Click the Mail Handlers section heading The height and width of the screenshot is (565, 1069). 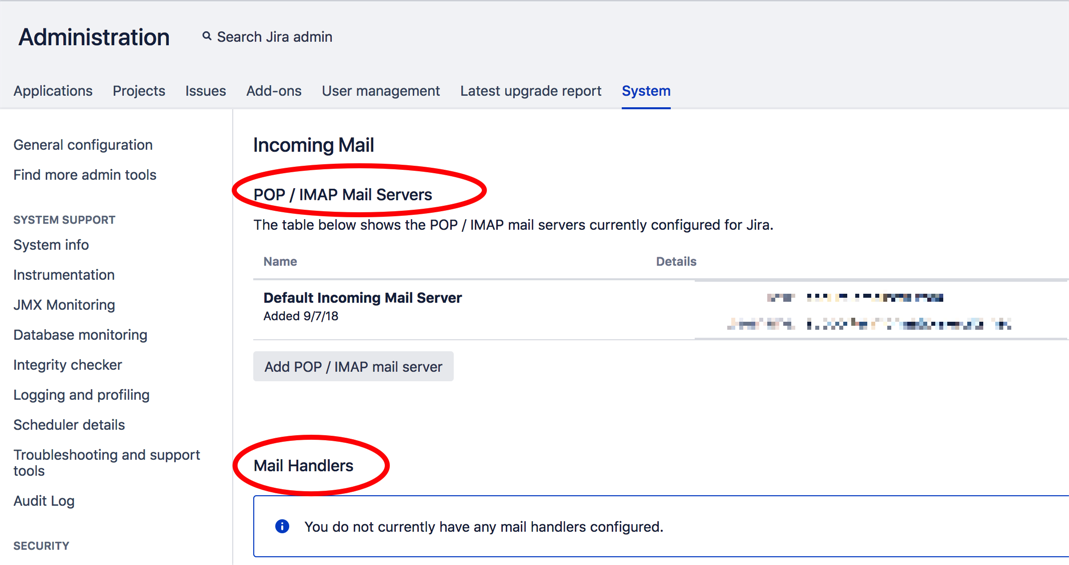303,465
